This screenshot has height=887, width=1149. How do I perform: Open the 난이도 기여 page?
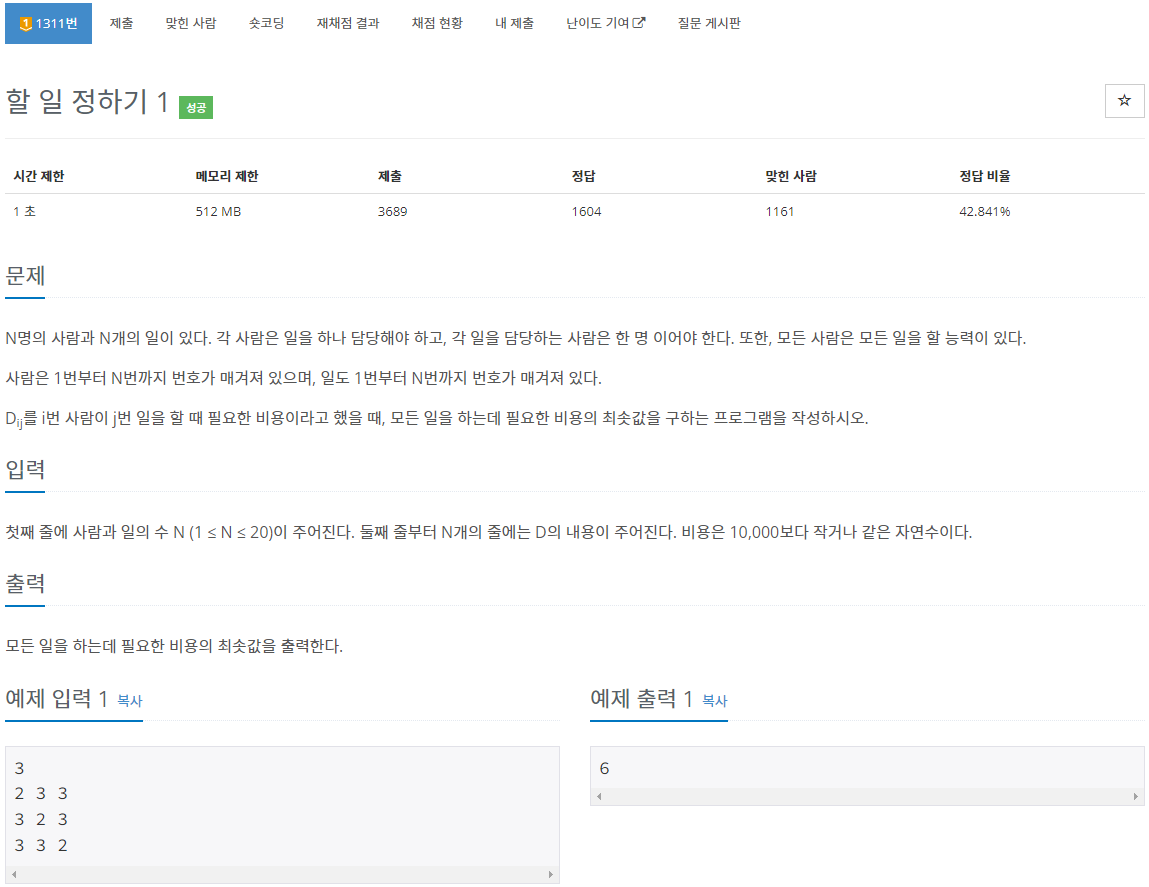pos(598,22)
